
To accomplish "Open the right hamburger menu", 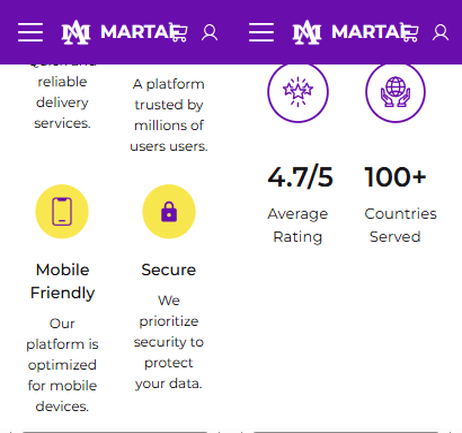I will click(261, 33).
